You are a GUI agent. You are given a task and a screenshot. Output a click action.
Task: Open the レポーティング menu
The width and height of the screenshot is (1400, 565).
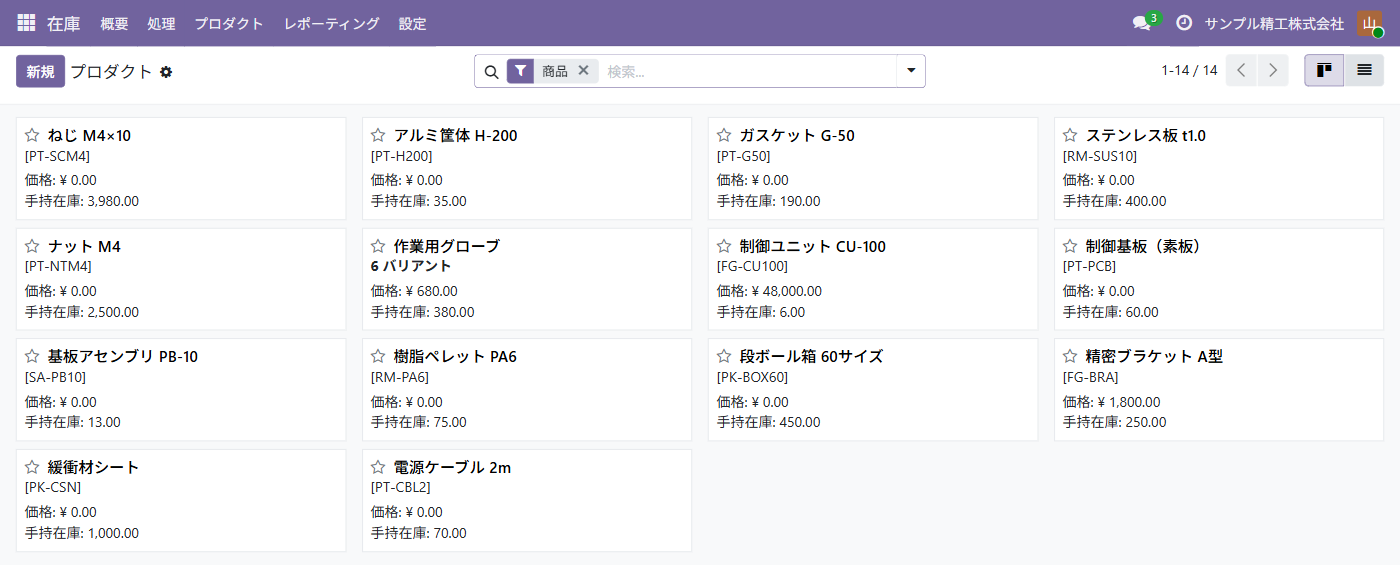331,23
